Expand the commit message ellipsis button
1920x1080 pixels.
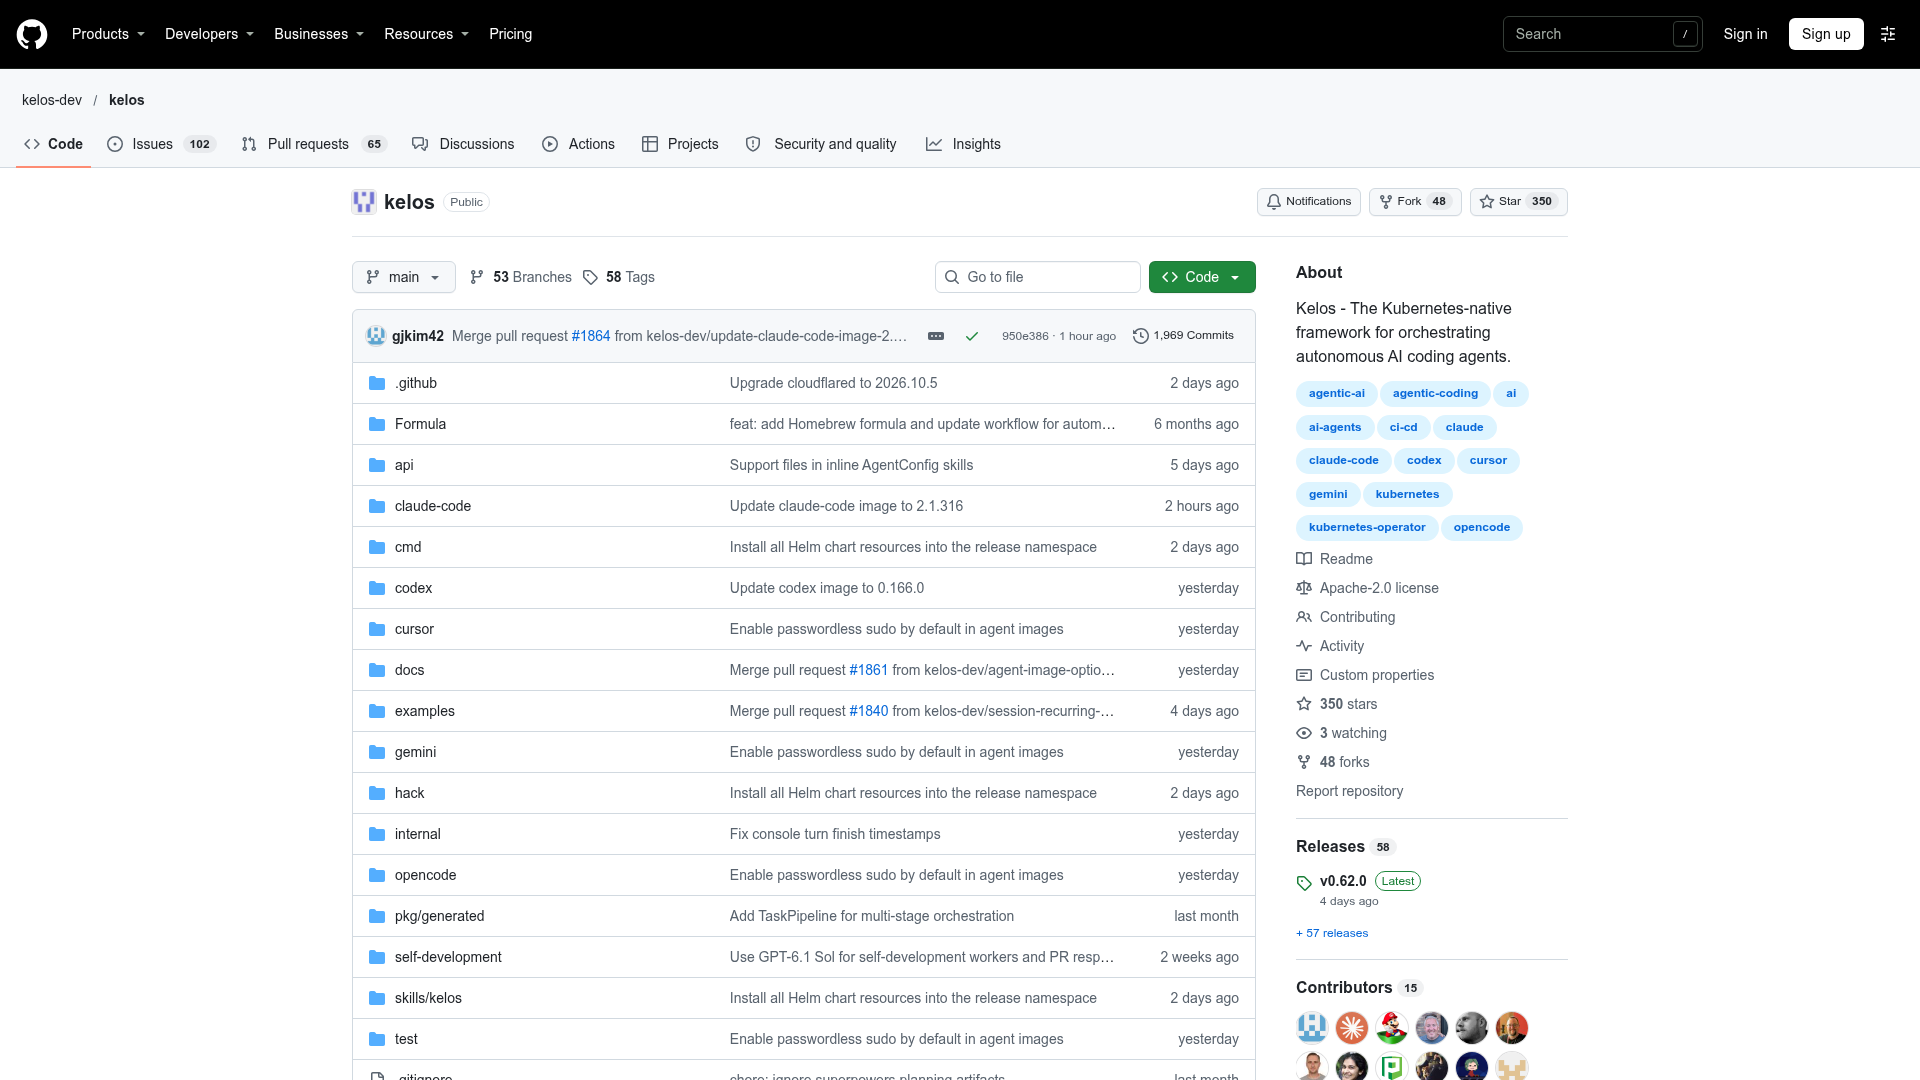936,336
